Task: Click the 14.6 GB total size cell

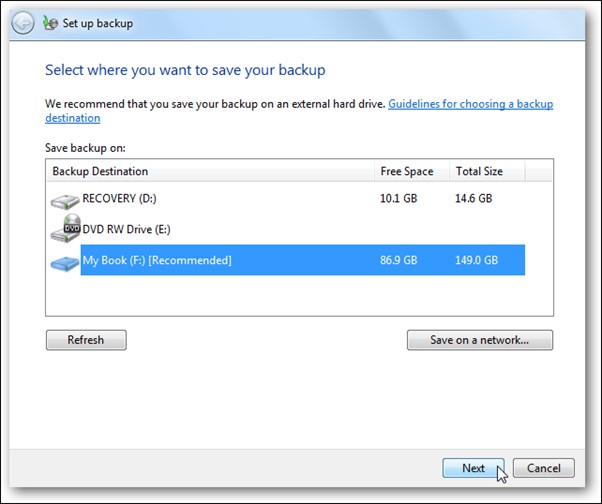Action: click(x=474, y=199)
